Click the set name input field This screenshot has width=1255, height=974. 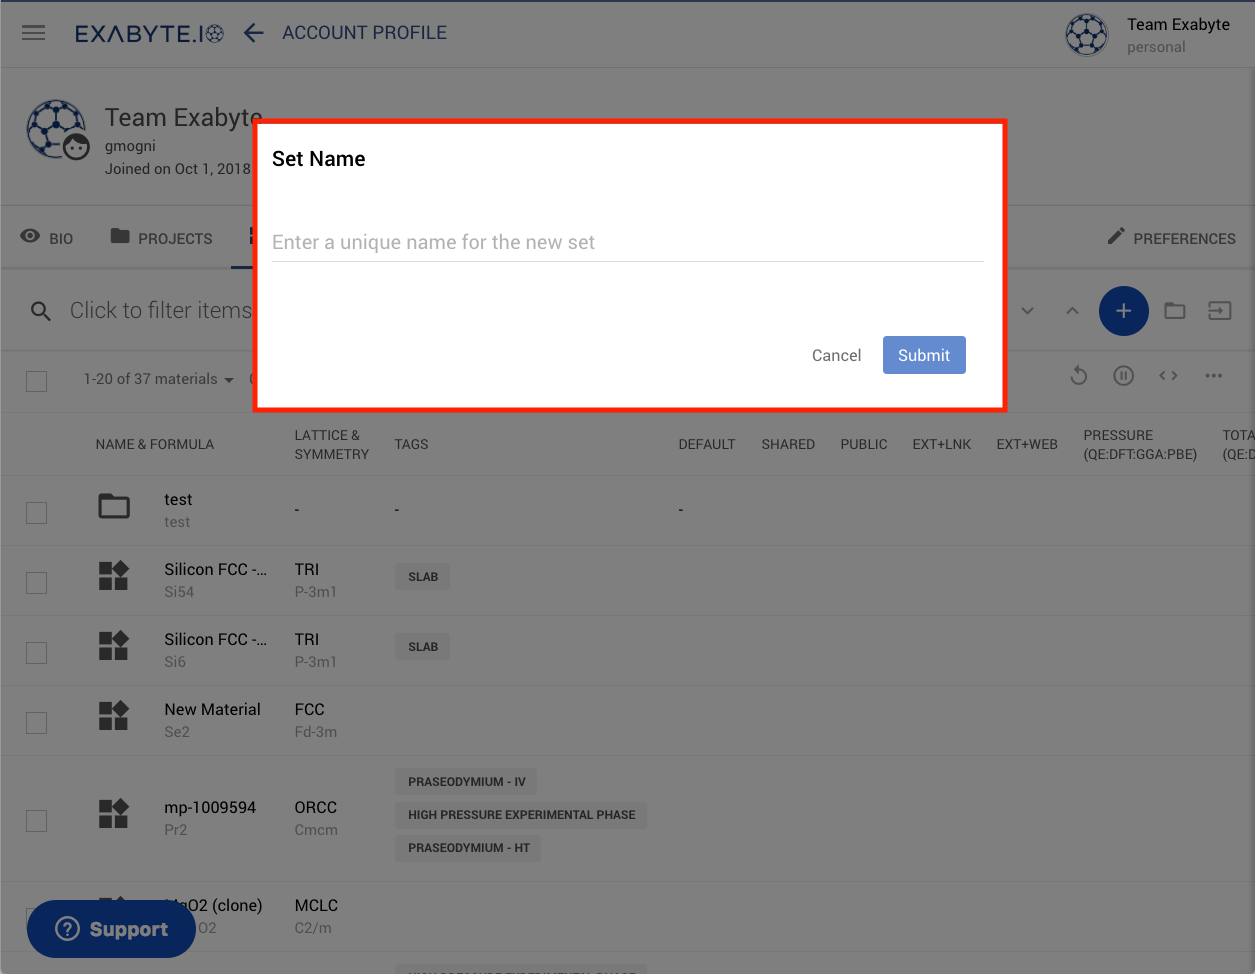(627, 243)
